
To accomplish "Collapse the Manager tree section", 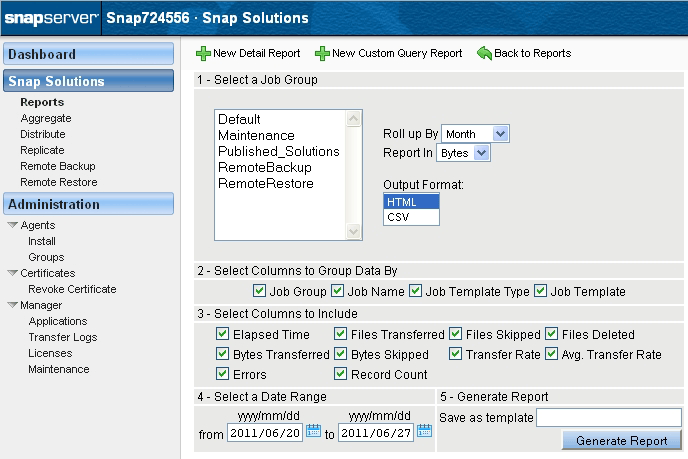I will (13, 305).
